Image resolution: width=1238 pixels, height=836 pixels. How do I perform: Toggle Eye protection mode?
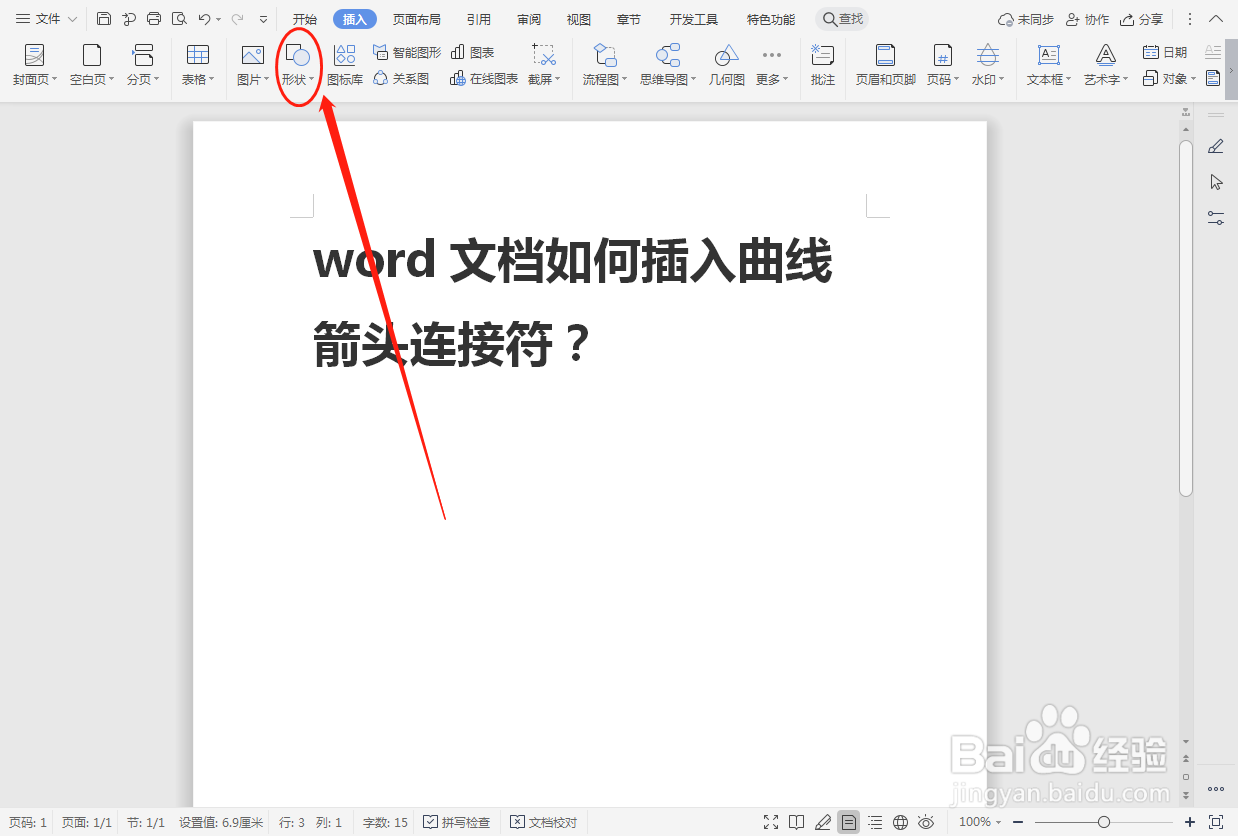[926, 822]
